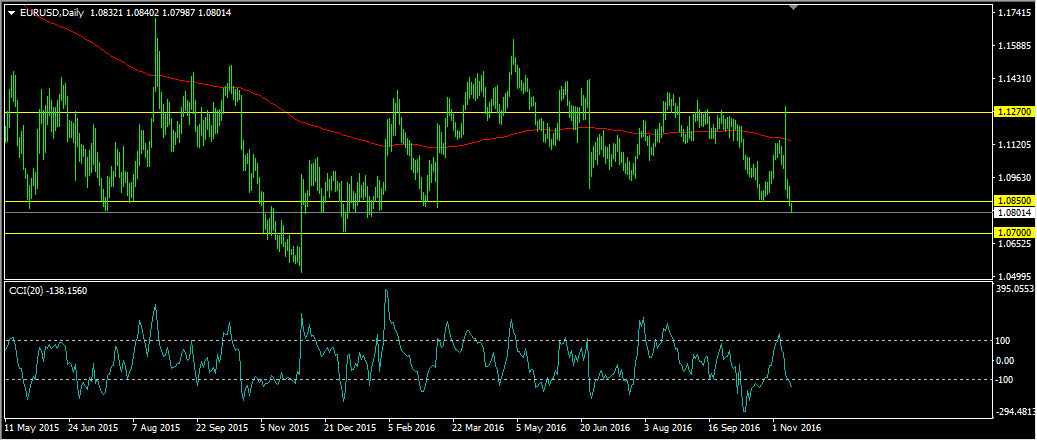Viewport: 1037px width, 441px height.
Task: Open the chart menu arrow beside EURUSD,Daily
Action: 11,13
